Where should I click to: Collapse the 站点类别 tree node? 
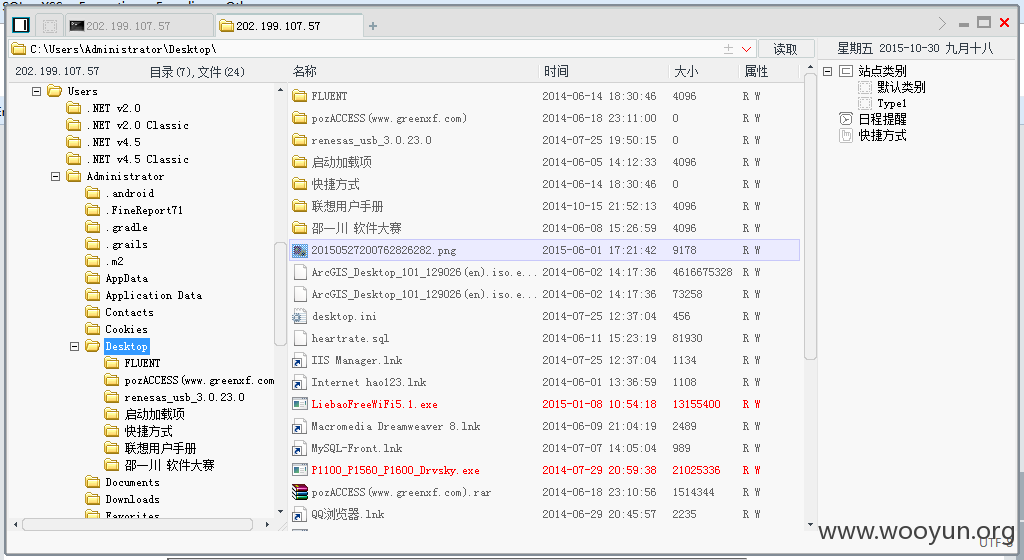coord(827,71)
